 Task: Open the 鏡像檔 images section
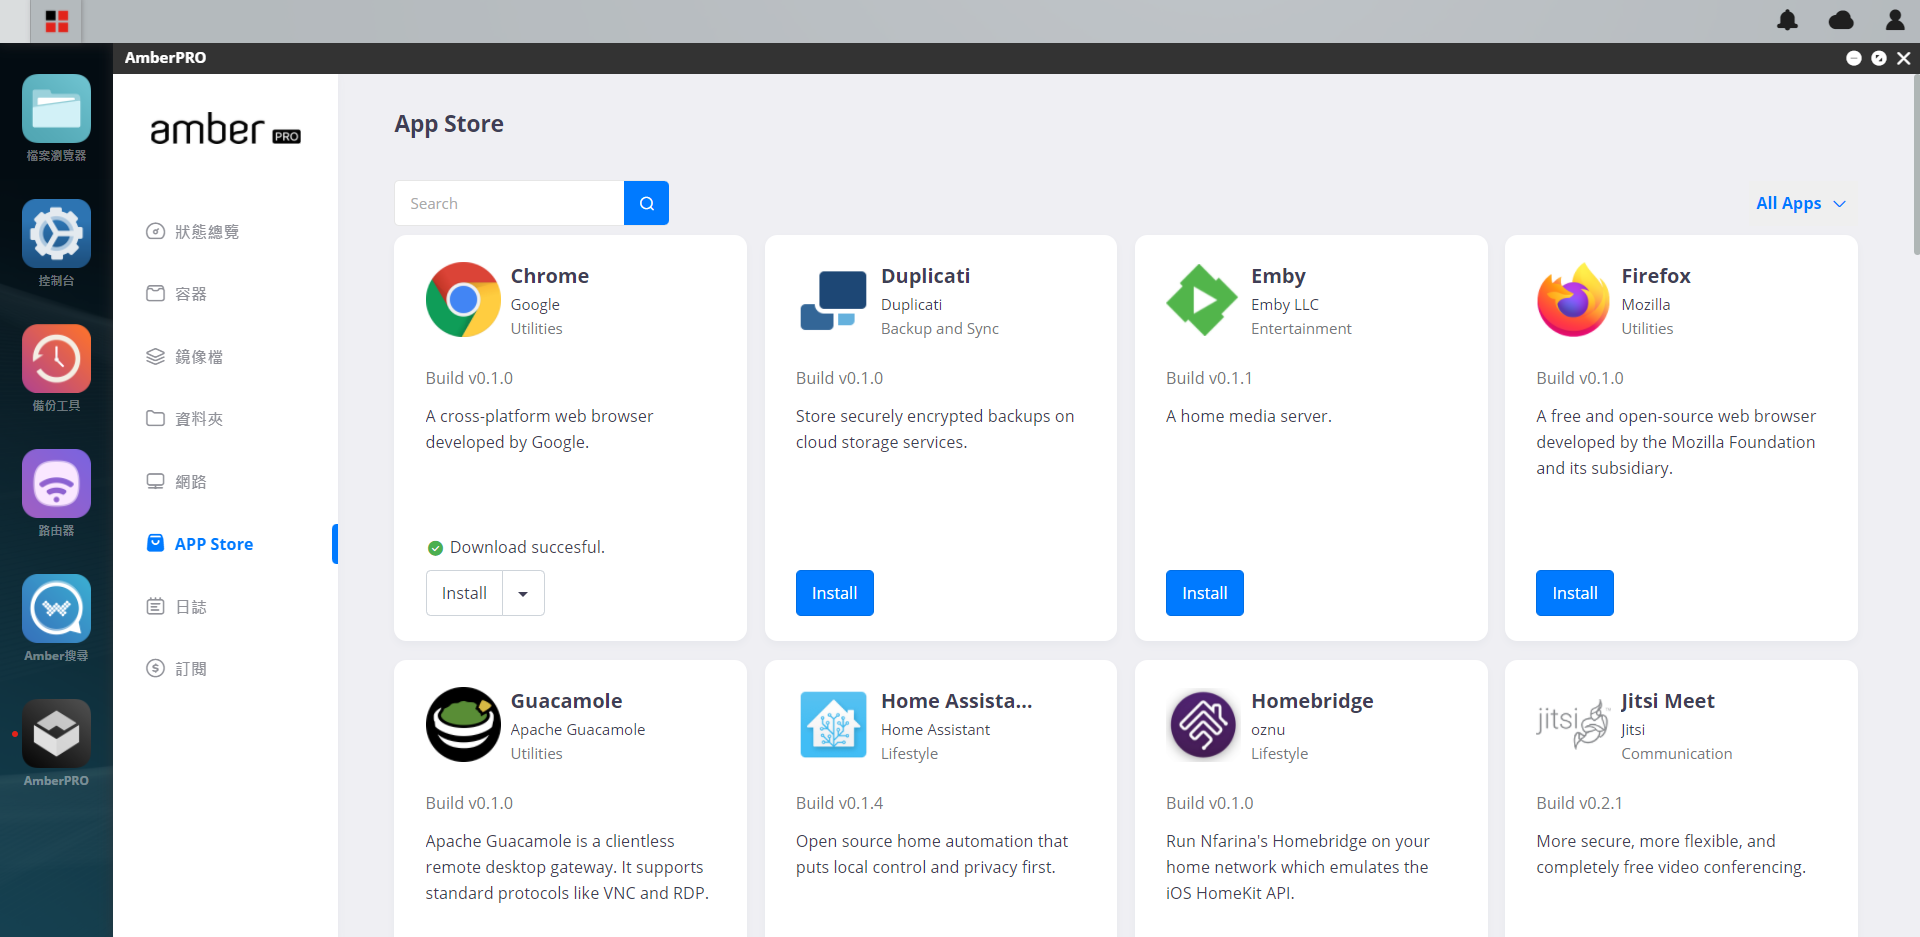(x=185, y=357)
